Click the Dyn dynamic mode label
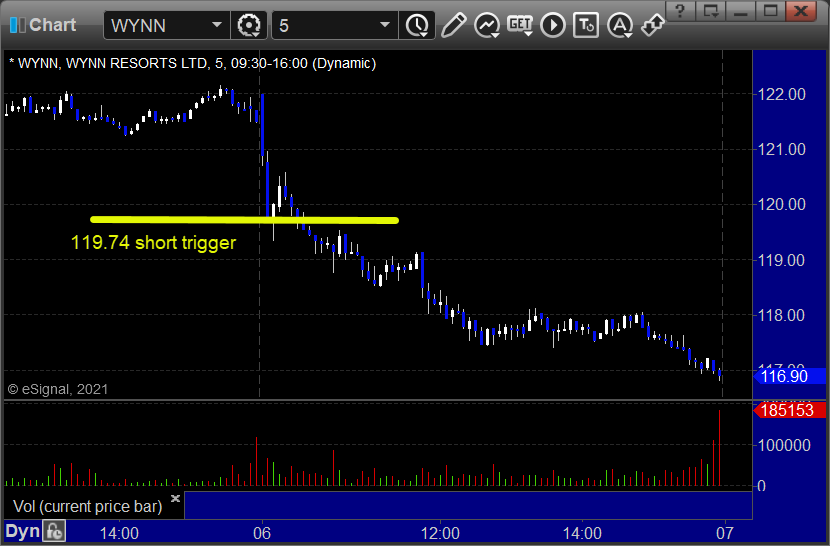 (x=22, y=531)
